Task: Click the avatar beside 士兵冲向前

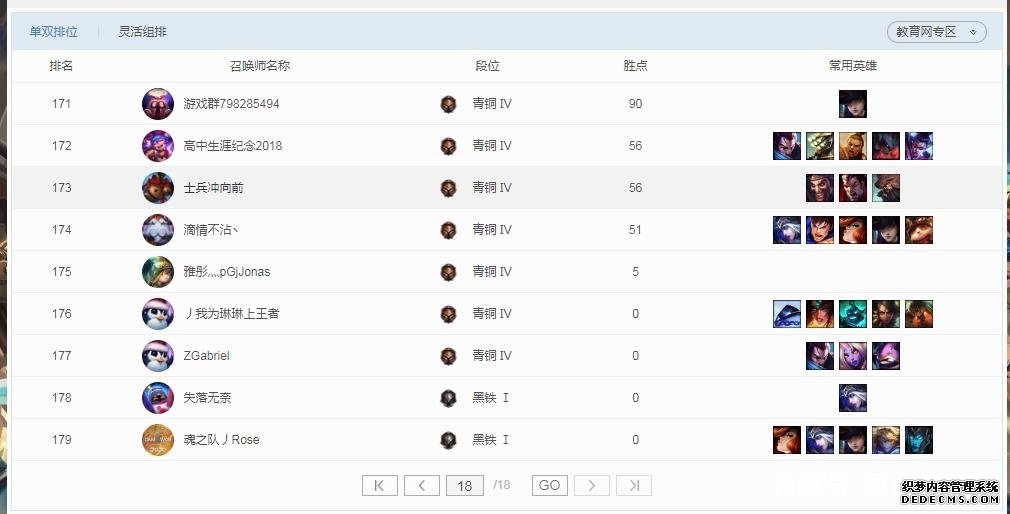Action: [158, 188]
